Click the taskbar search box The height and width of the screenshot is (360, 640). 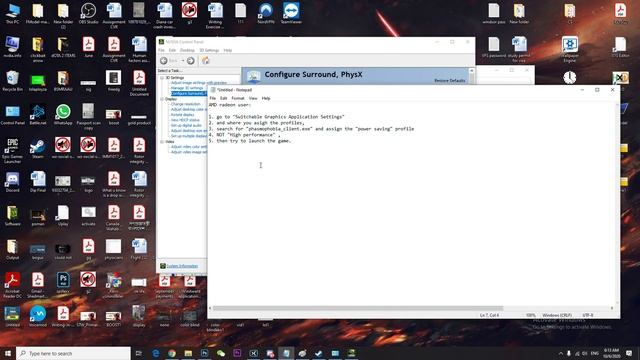click(73, 353)
